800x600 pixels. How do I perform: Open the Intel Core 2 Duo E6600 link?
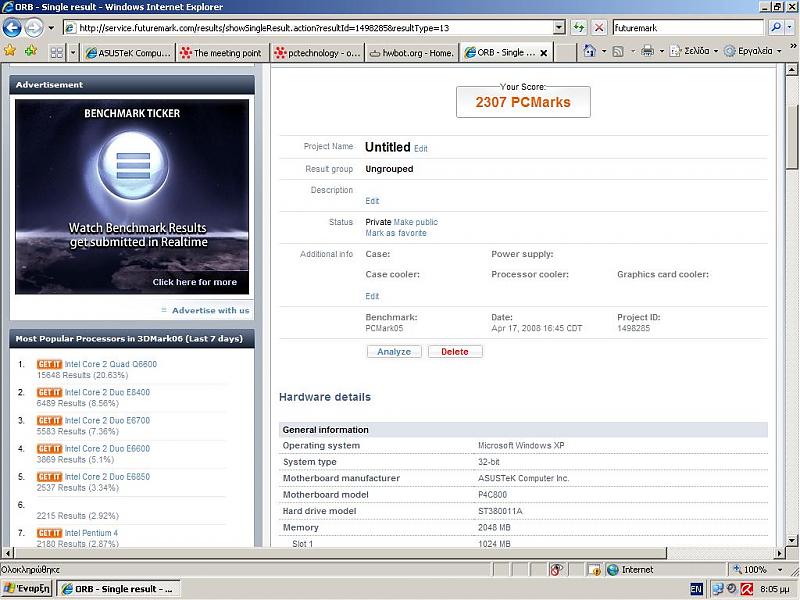tap(107, 448)
